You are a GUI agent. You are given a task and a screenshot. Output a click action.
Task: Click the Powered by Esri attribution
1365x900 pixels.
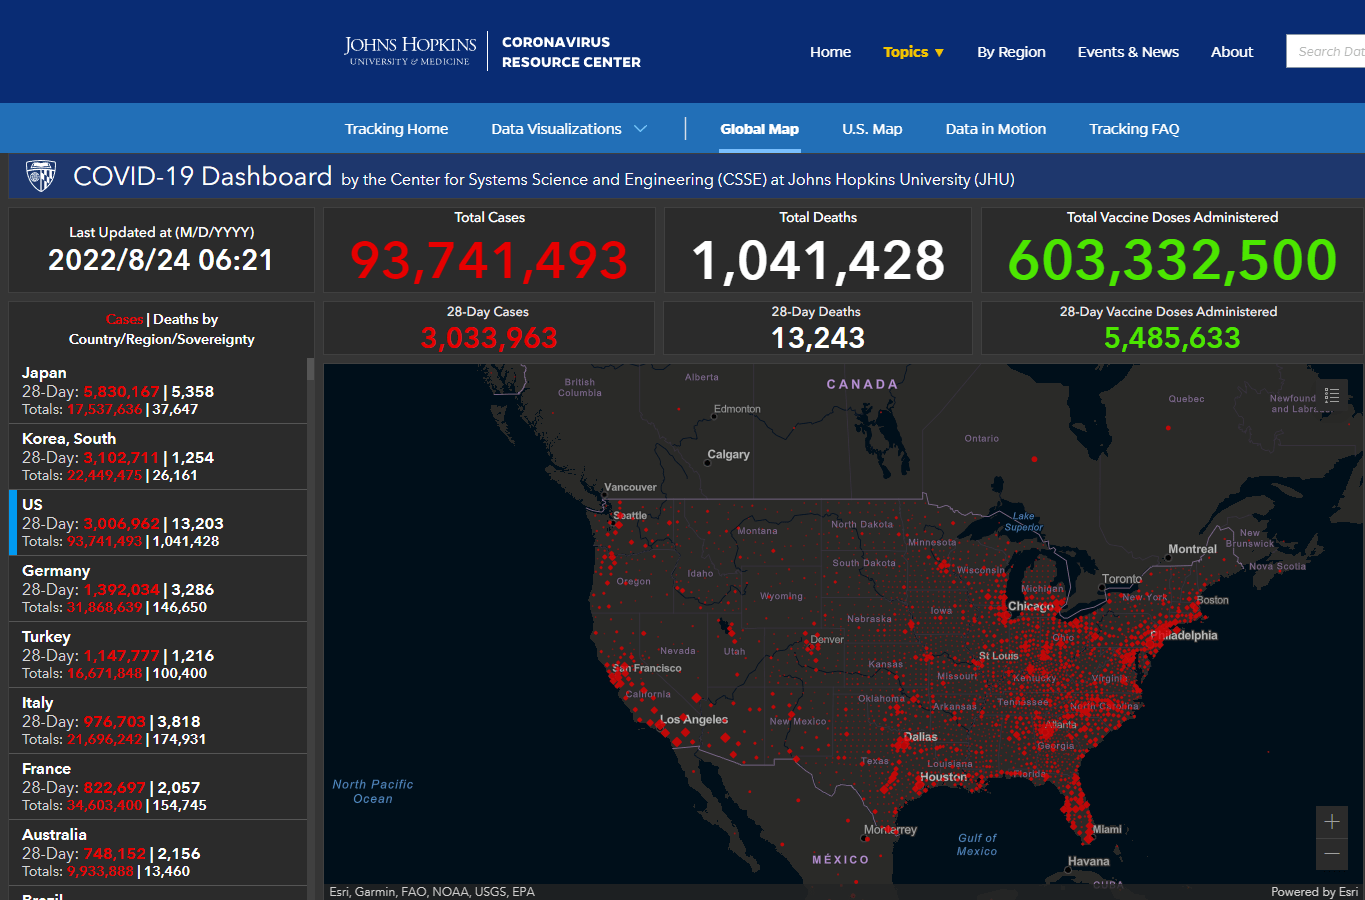pyautogui.click(x=1314, y=892)
